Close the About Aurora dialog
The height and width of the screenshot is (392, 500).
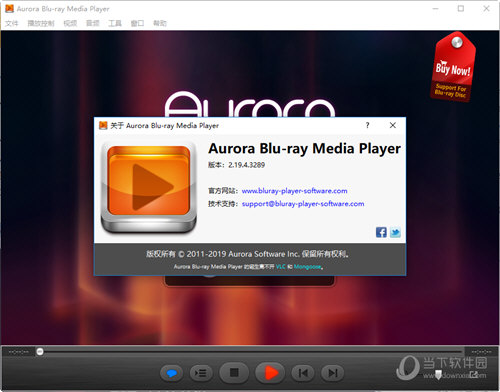393,125
